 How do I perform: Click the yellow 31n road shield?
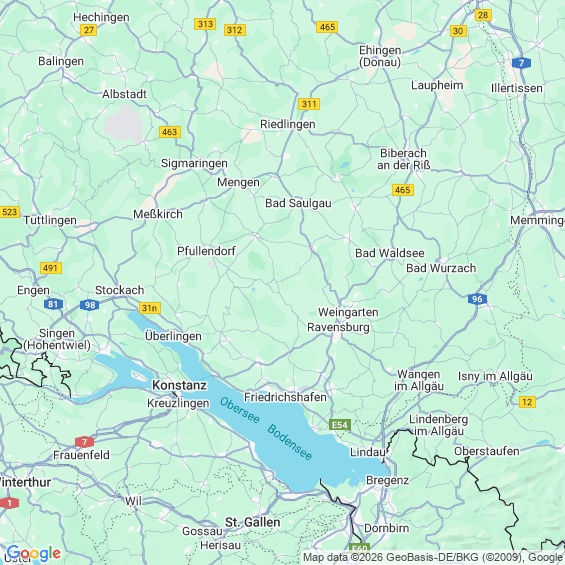(150, 308)
